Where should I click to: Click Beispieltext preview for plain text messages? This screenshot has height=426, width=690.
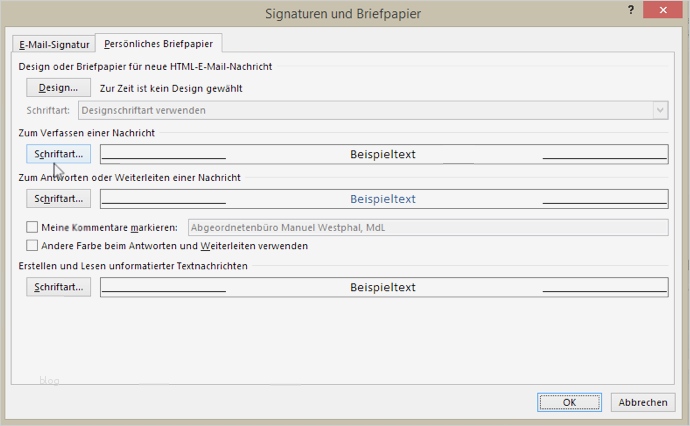383,287
